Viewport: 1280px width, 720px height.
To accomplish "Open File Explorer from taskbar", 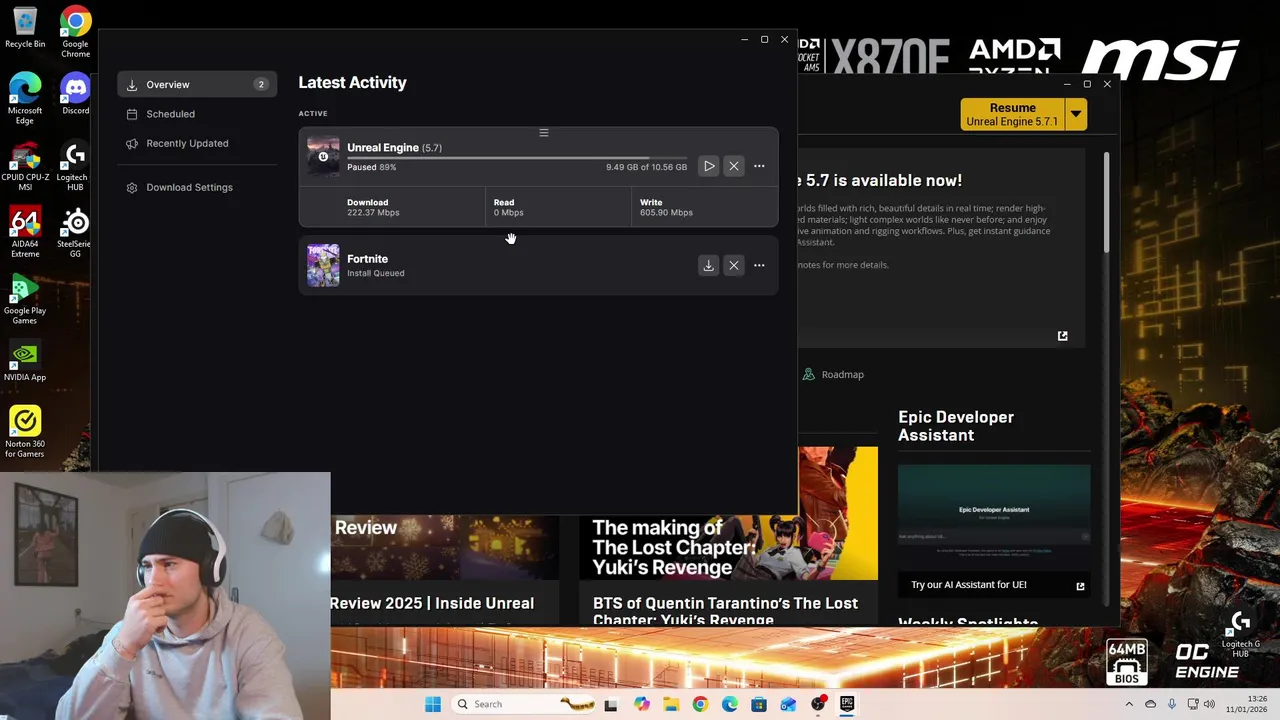I will pos(670,704).
